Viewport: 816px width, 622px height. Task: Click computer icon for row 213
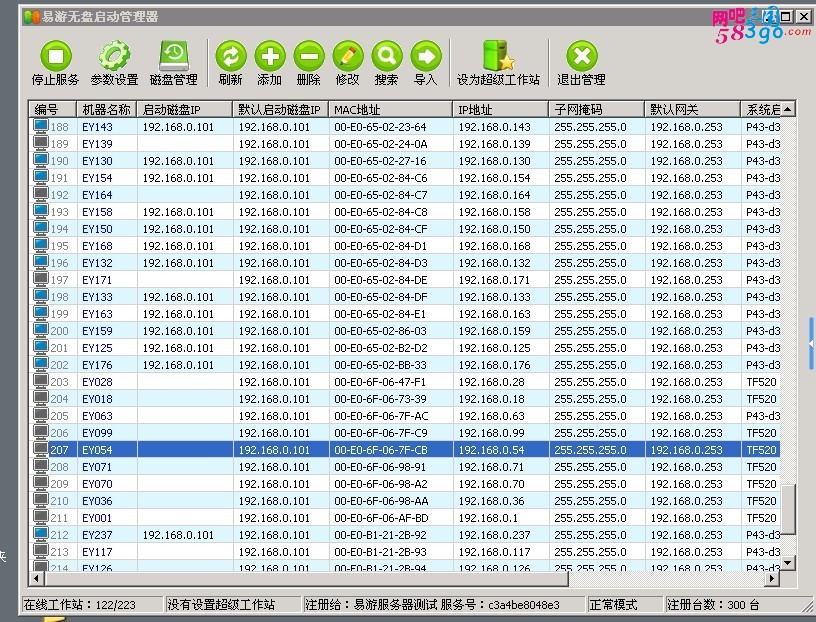tap(41, 552)
